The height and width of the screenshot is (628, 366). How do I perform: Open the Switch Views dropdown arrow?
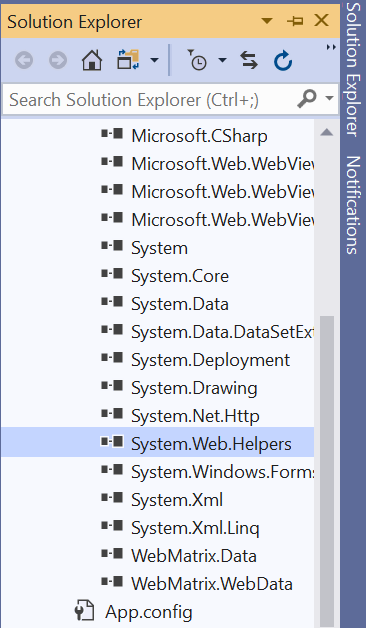(154, 60)
